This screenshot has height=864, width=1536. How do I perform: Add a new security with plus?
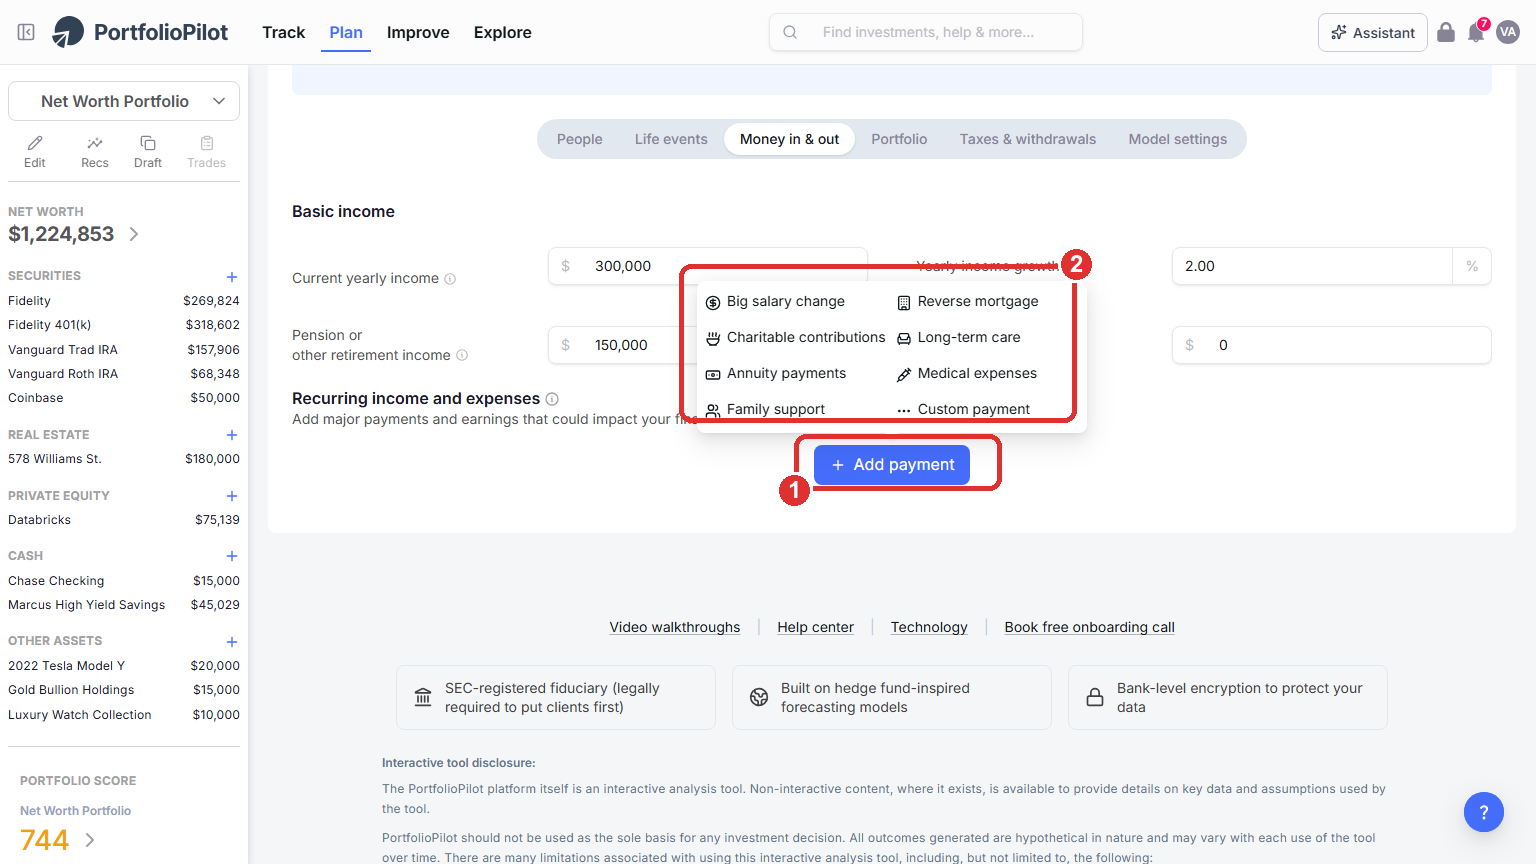pyautogui.click(x=232, y=277)
